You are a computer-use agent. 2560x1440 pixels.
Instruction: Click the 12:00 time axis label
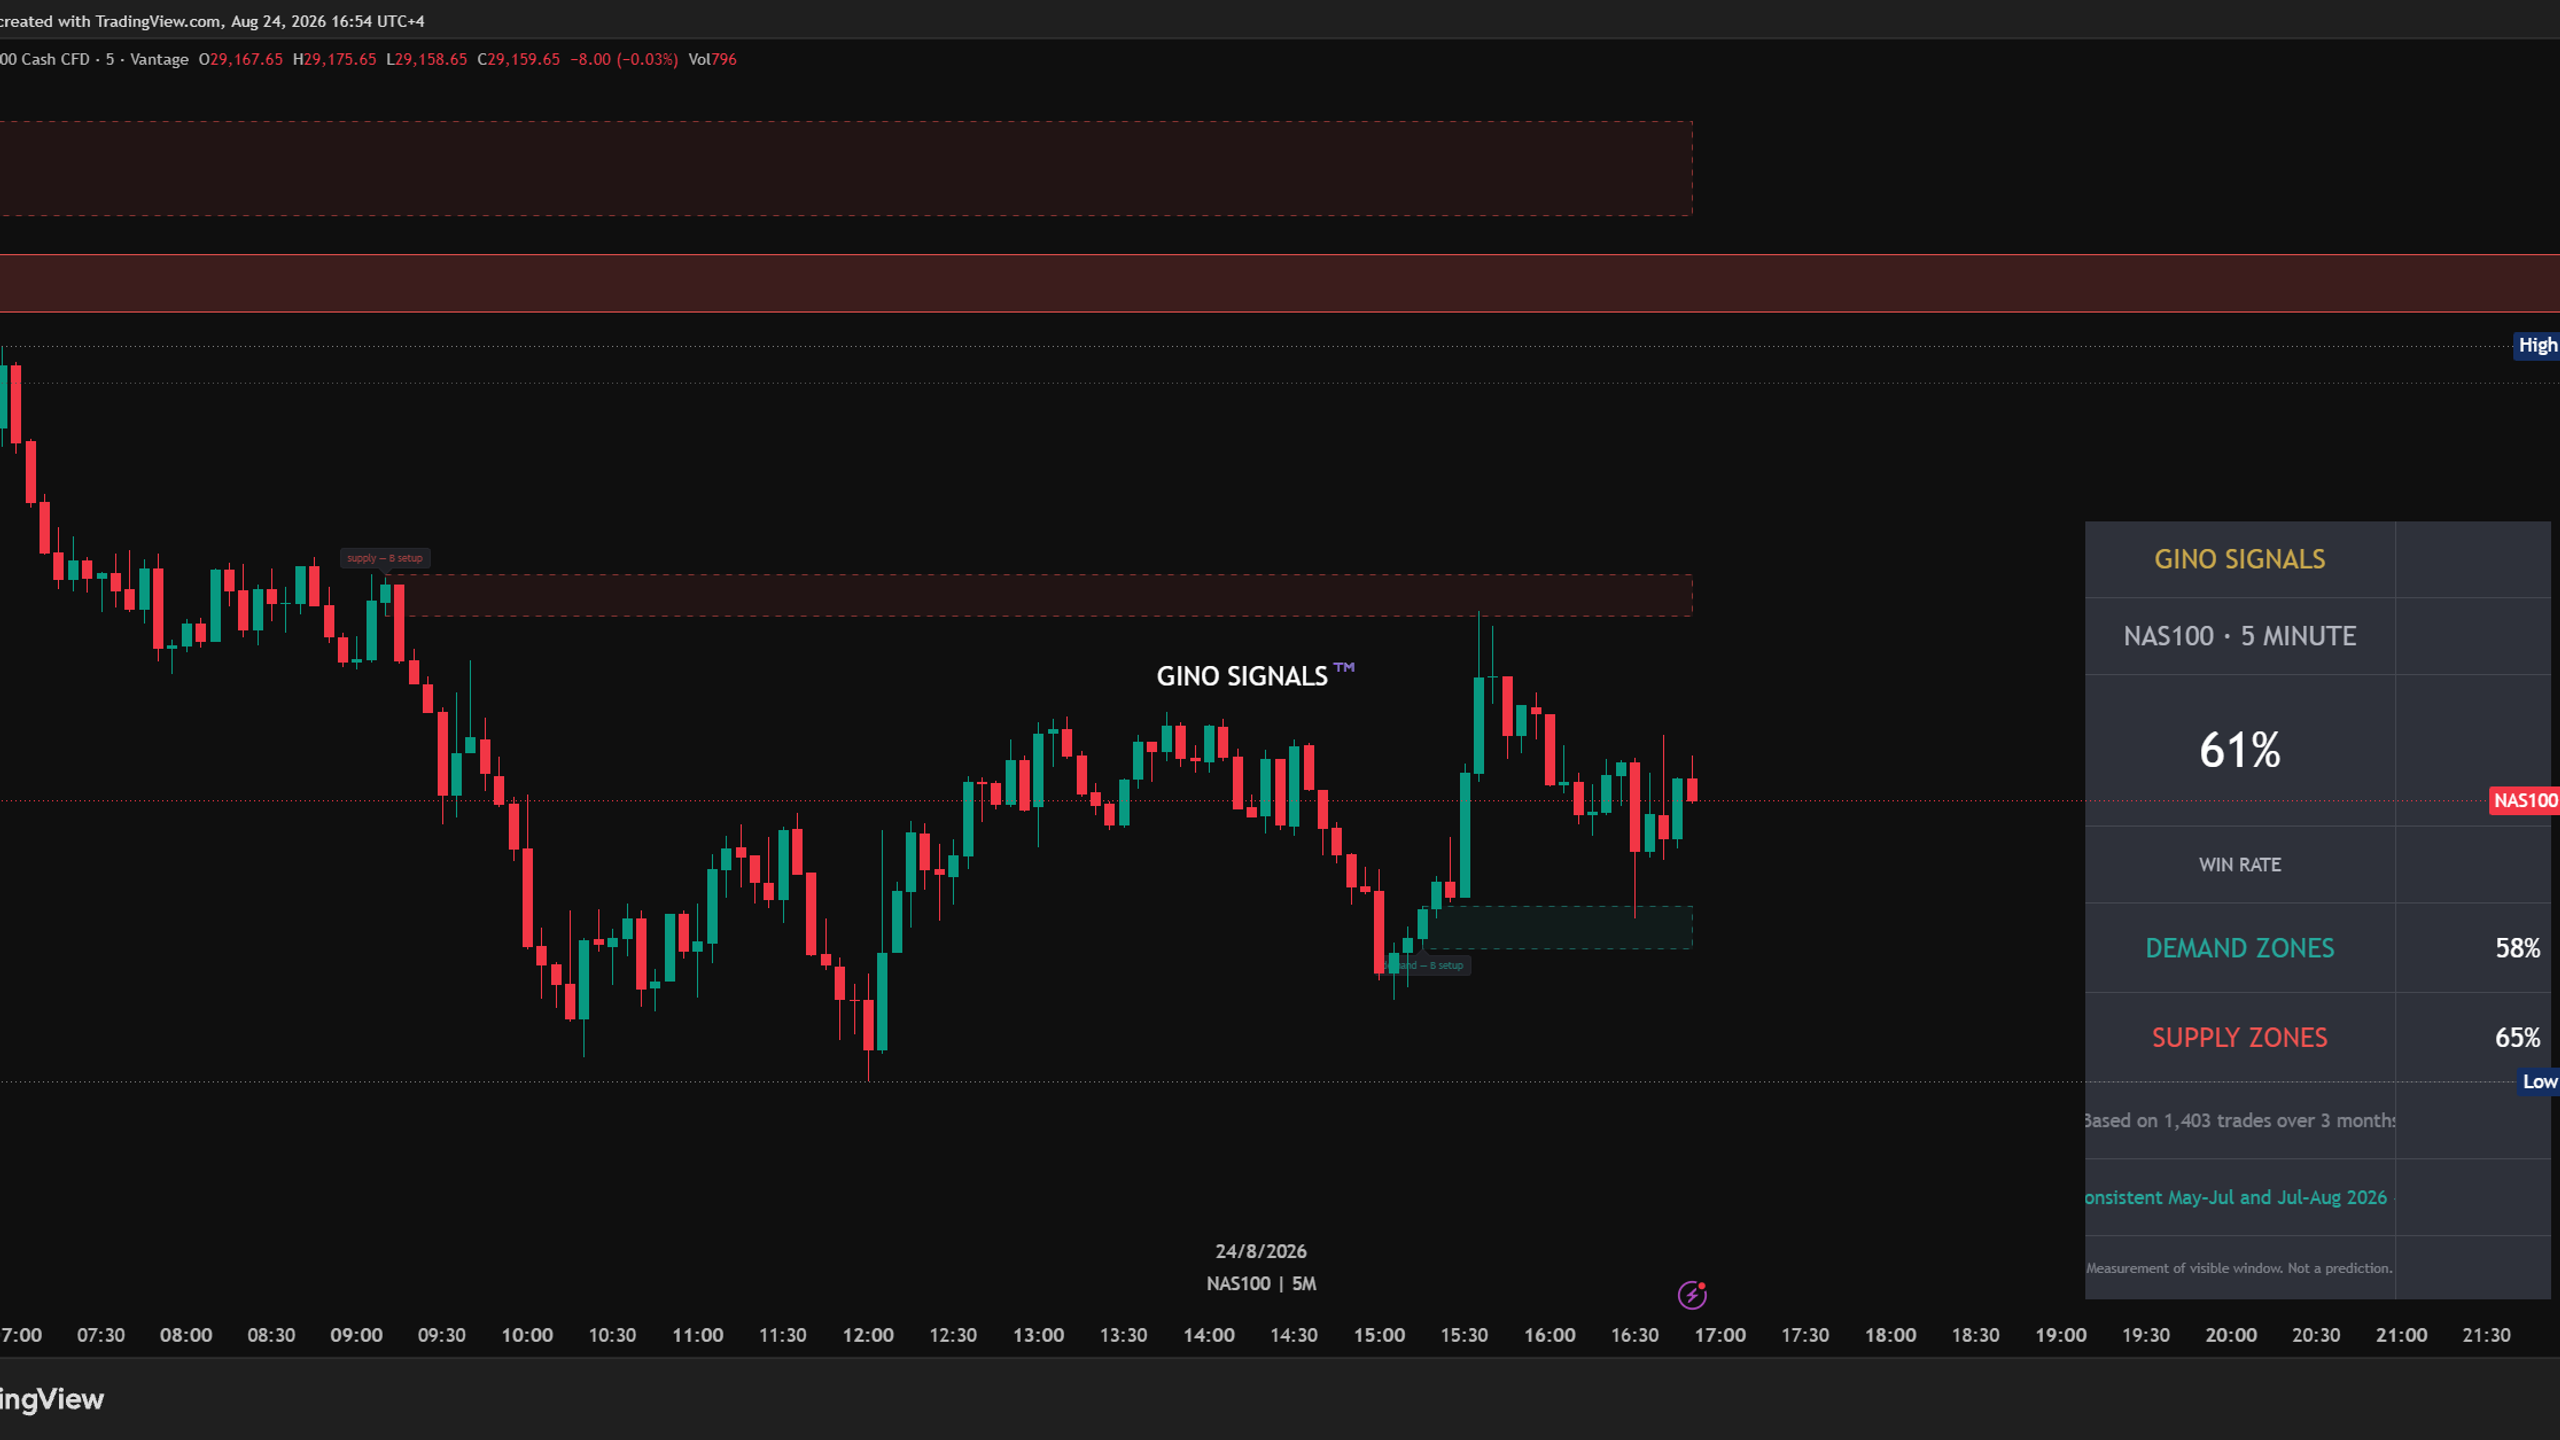click(867, 1335)
